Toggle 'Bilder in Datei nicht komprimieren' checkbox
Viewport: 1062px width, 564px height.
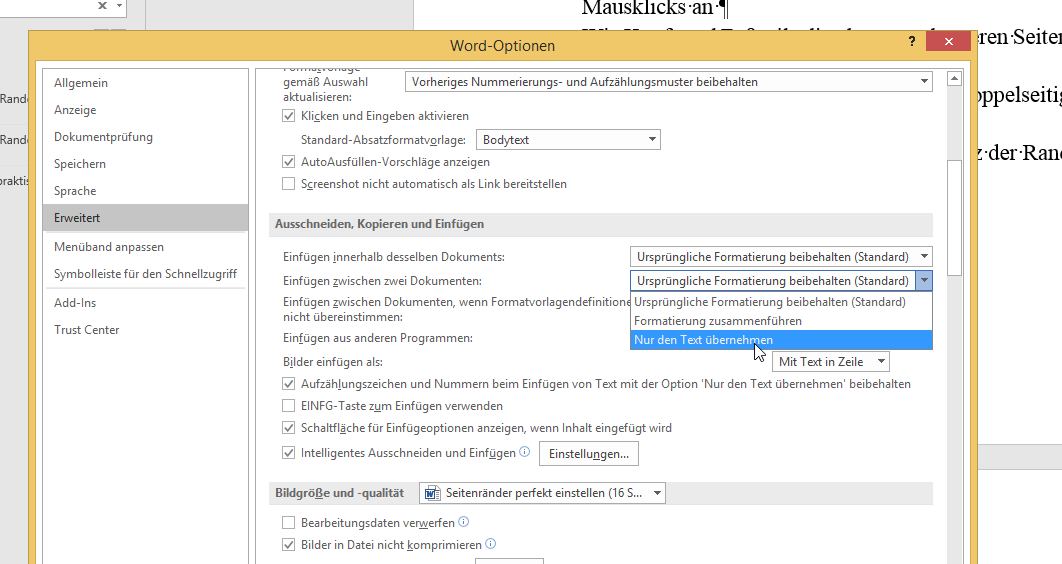pos(289,544)
